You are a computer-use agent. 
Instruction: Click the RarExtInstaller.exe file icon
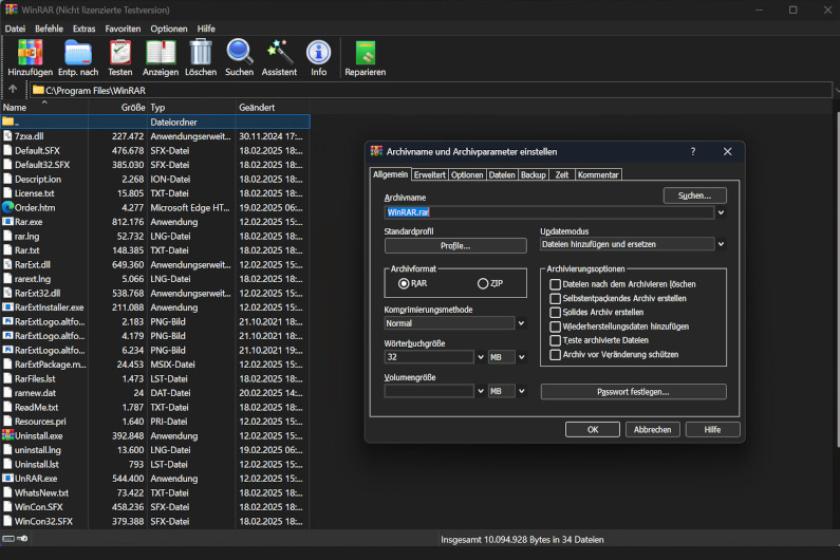(8, 307)
